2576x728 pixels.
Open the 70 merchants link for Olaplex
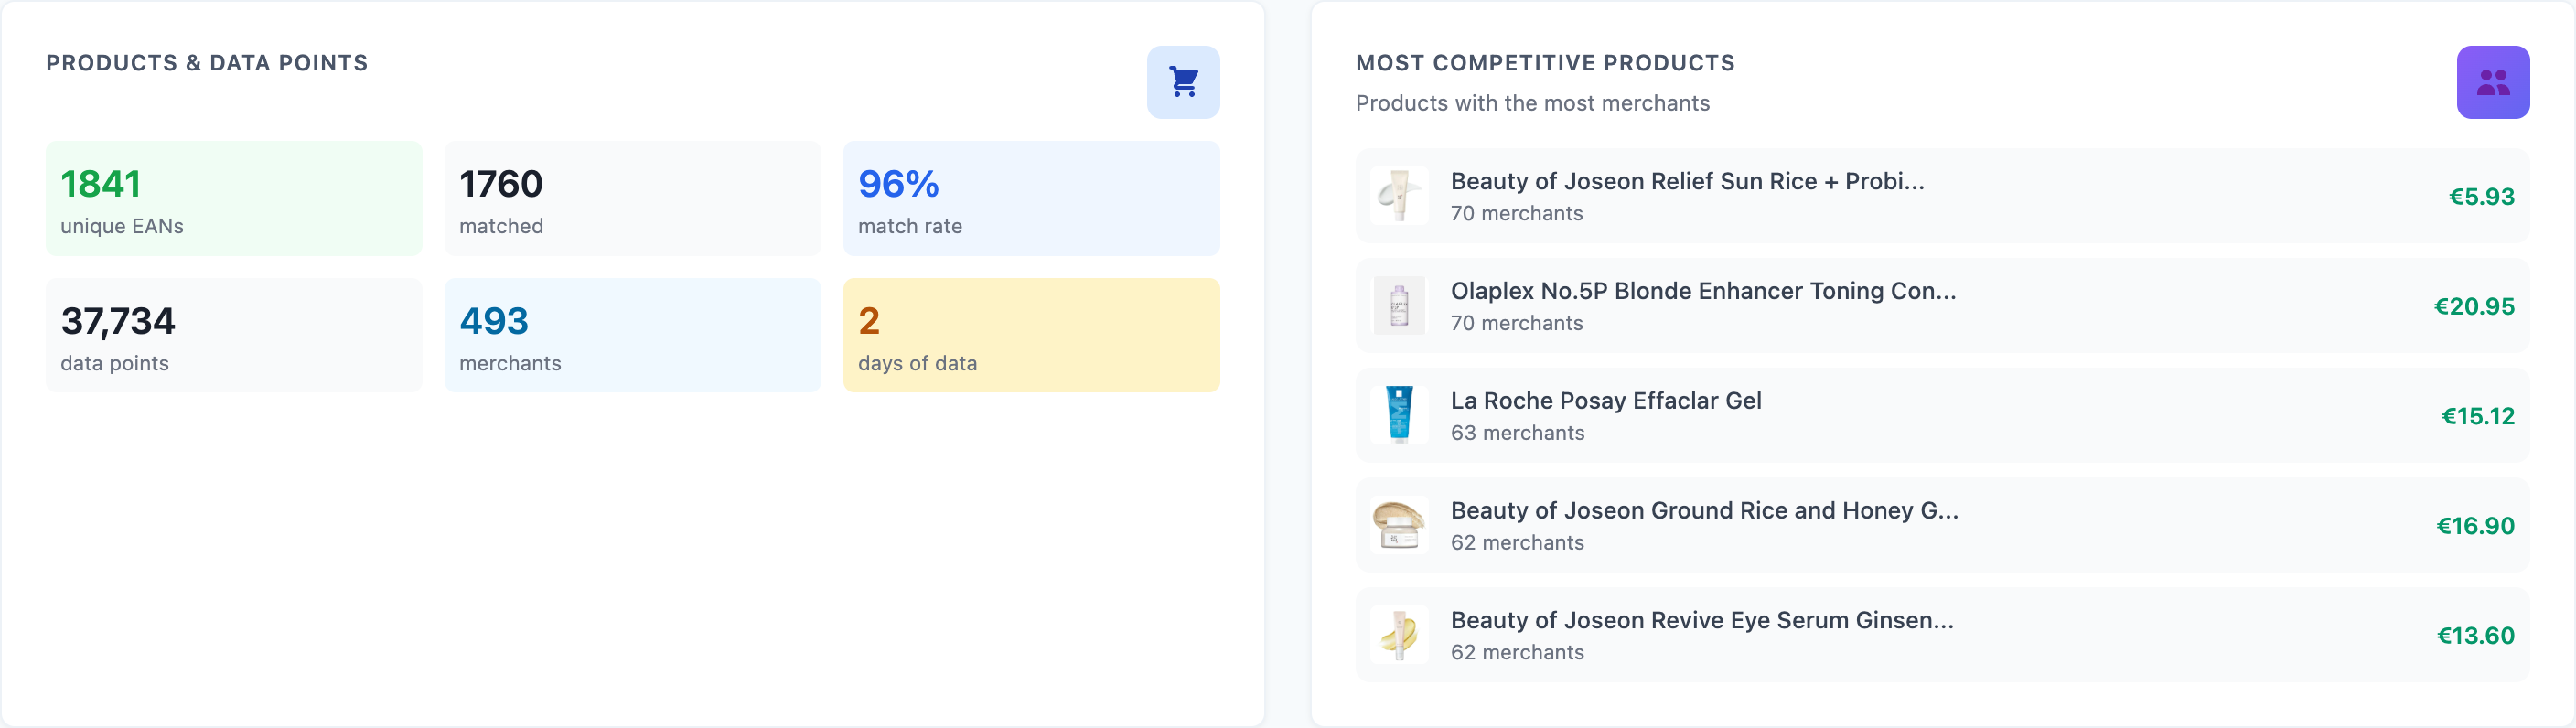point(1517,323)
